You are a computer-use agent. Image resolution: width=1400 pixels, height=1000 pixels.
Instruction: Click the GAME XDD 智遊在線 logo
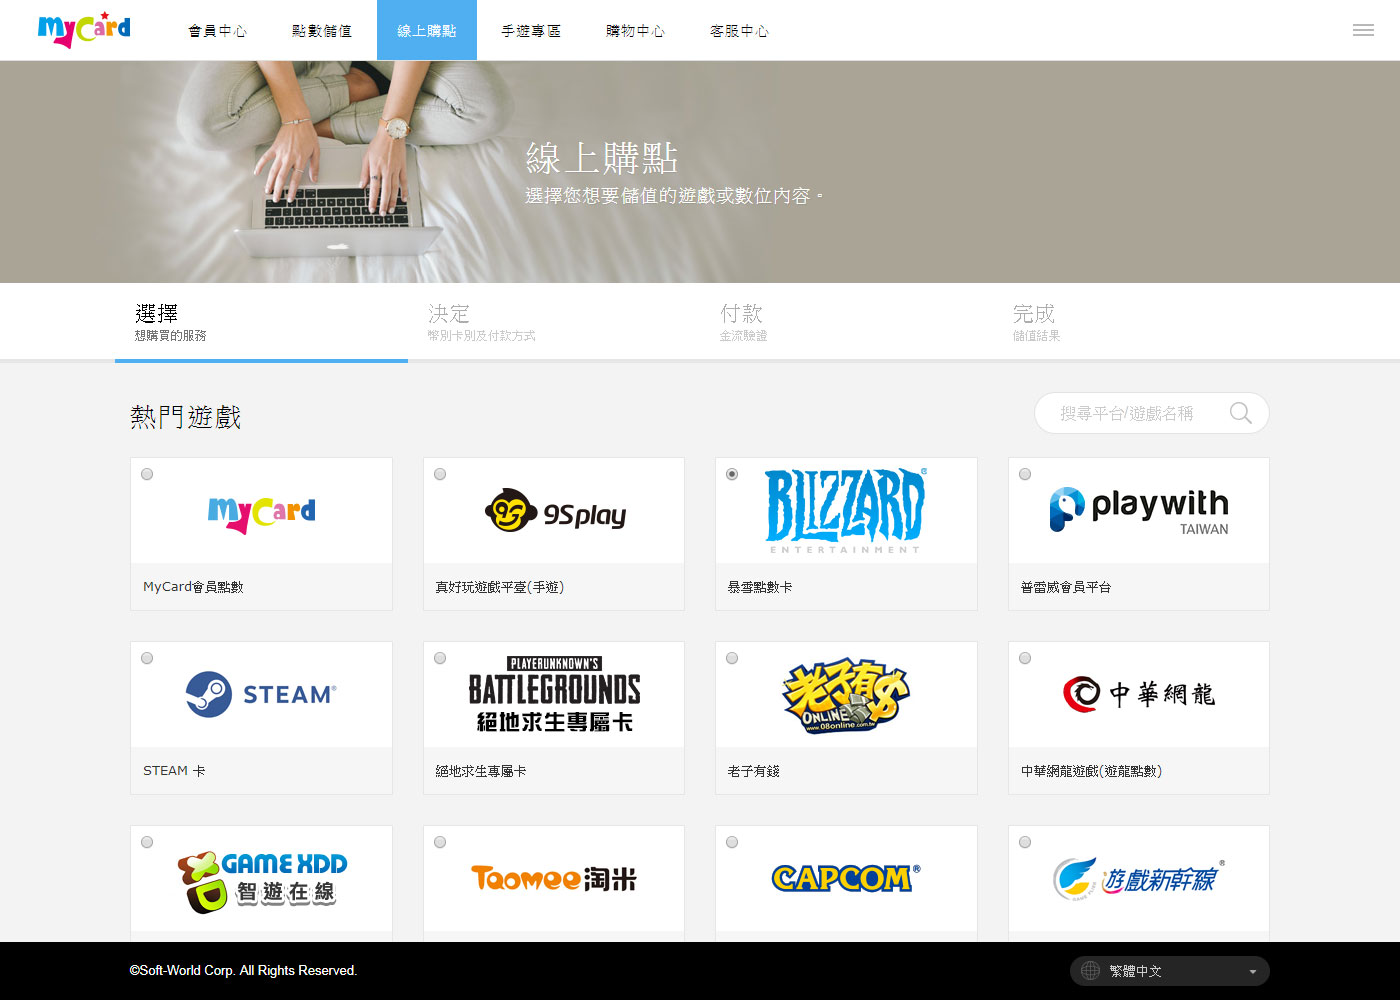(262, 881)
